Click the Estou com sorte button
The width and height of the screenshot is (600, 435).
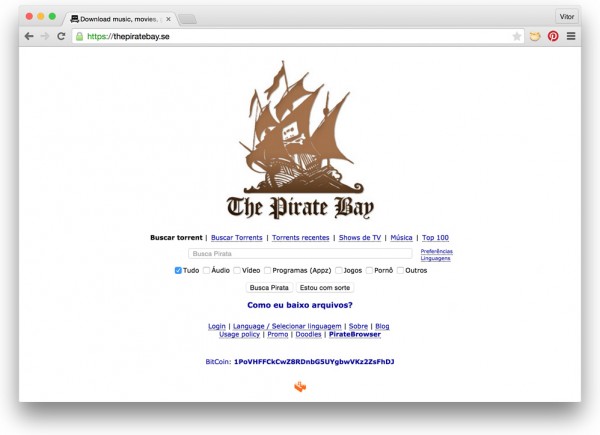pos(325,288)
